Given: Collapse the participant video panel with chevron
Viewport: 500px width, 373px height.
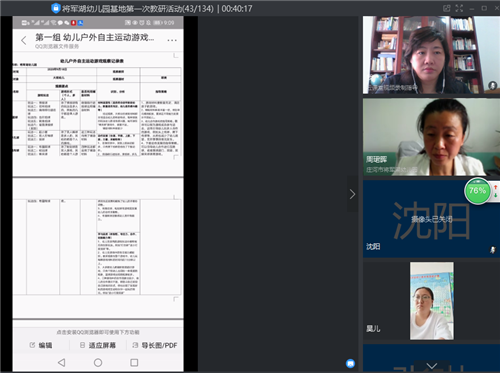Looking at the screenshot, I should (x=352, y=194).
